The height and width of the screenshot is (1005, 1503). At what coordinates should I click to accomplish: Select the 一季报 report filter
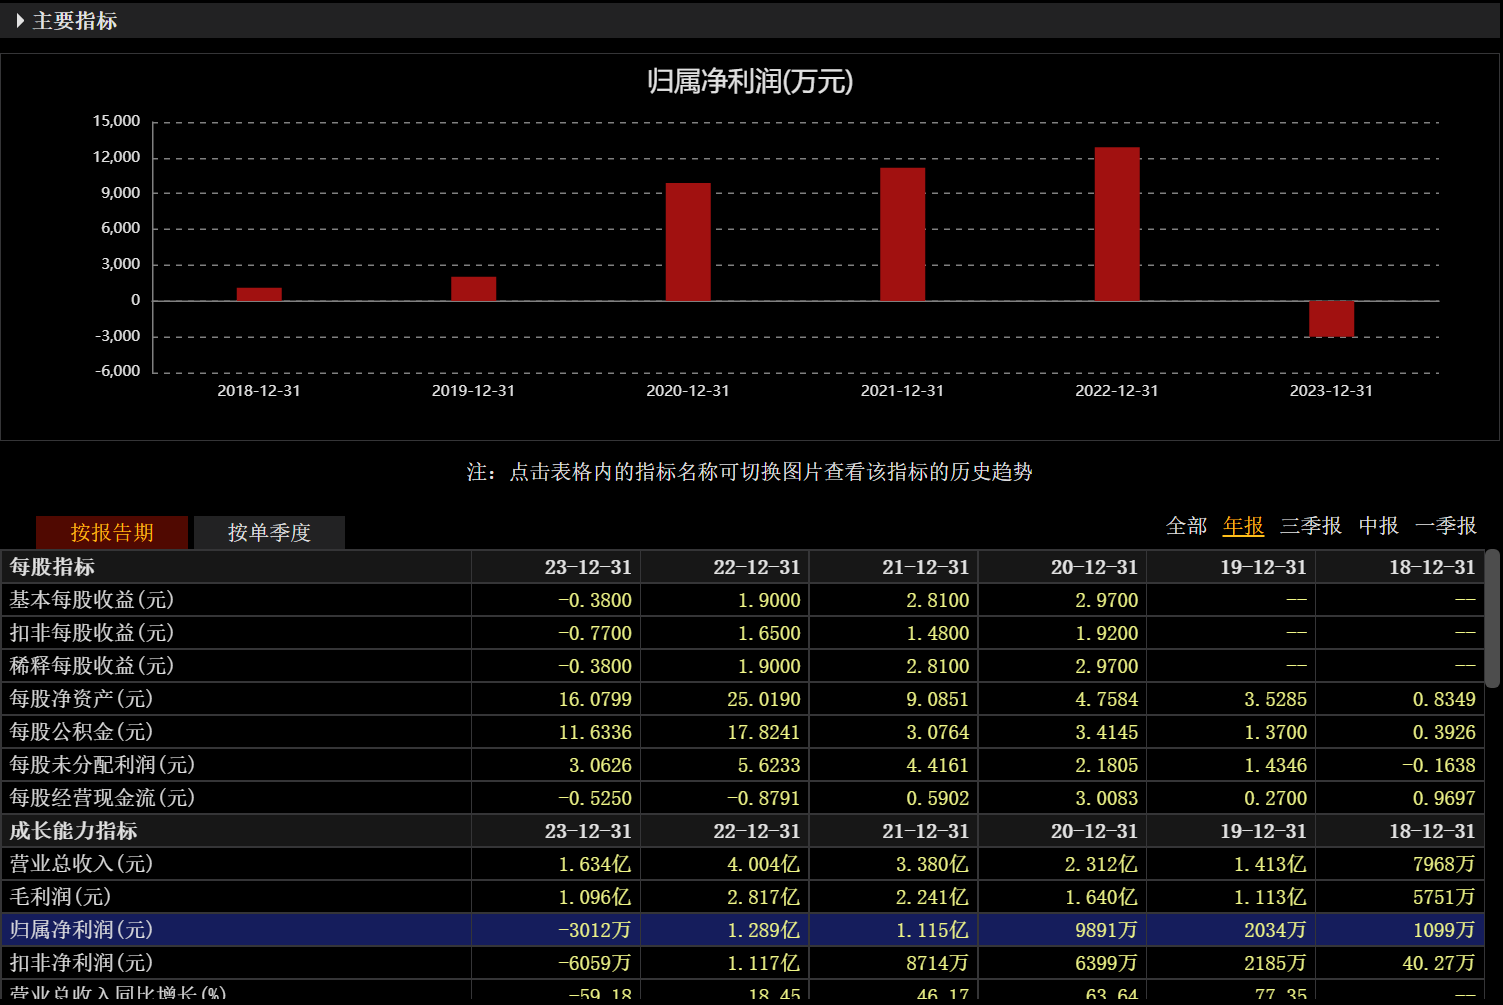[1446, 526]
